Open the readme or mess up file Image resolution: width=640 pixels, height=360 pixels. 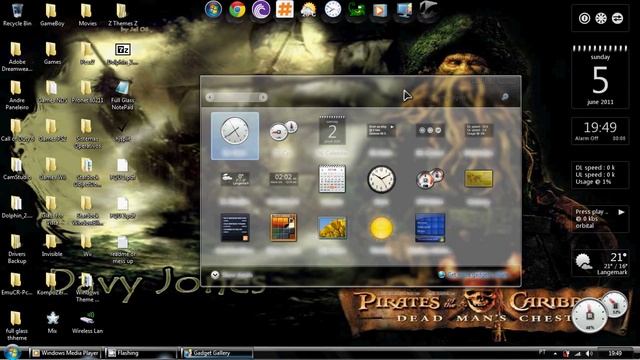pyautogui.click(x=122, y=249)
